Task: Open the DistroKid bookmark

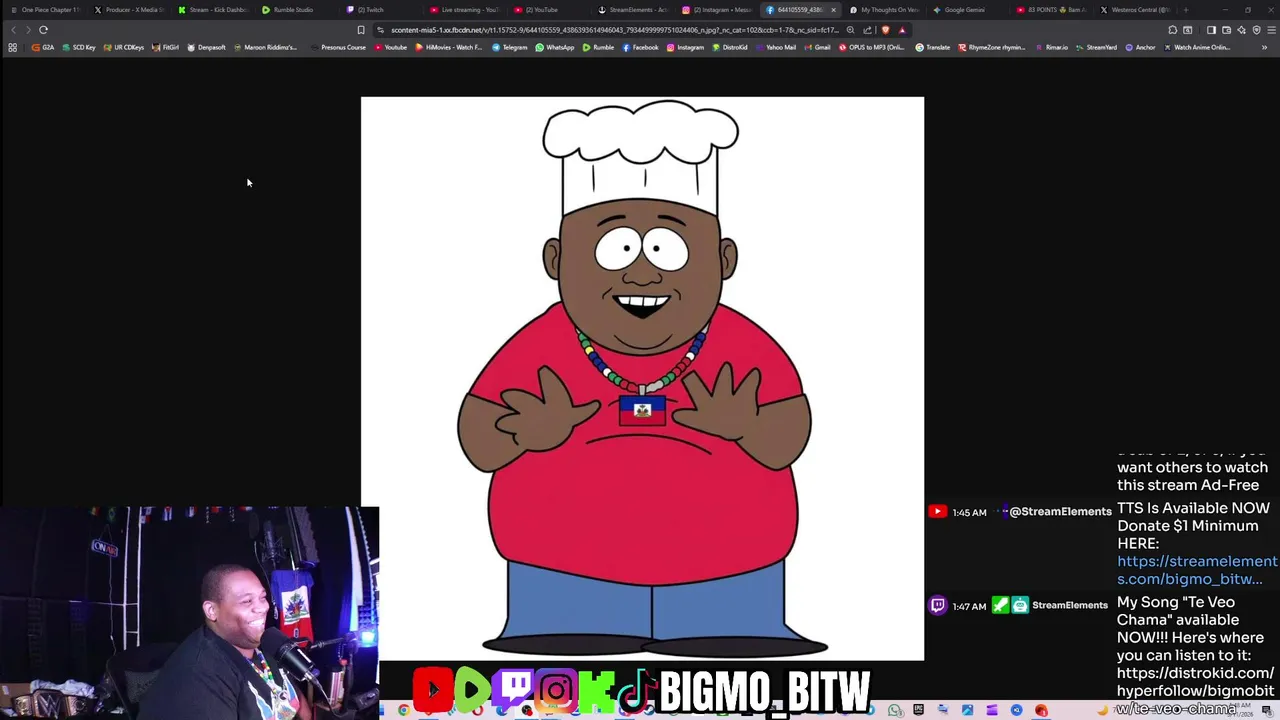Action: 730,47
